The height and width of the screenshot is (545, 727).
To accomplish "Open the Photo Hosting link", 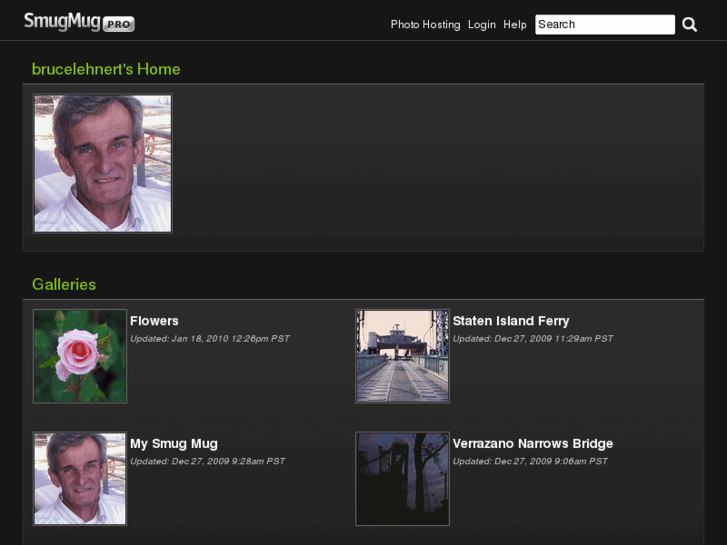I will click(x=425, y=24).
